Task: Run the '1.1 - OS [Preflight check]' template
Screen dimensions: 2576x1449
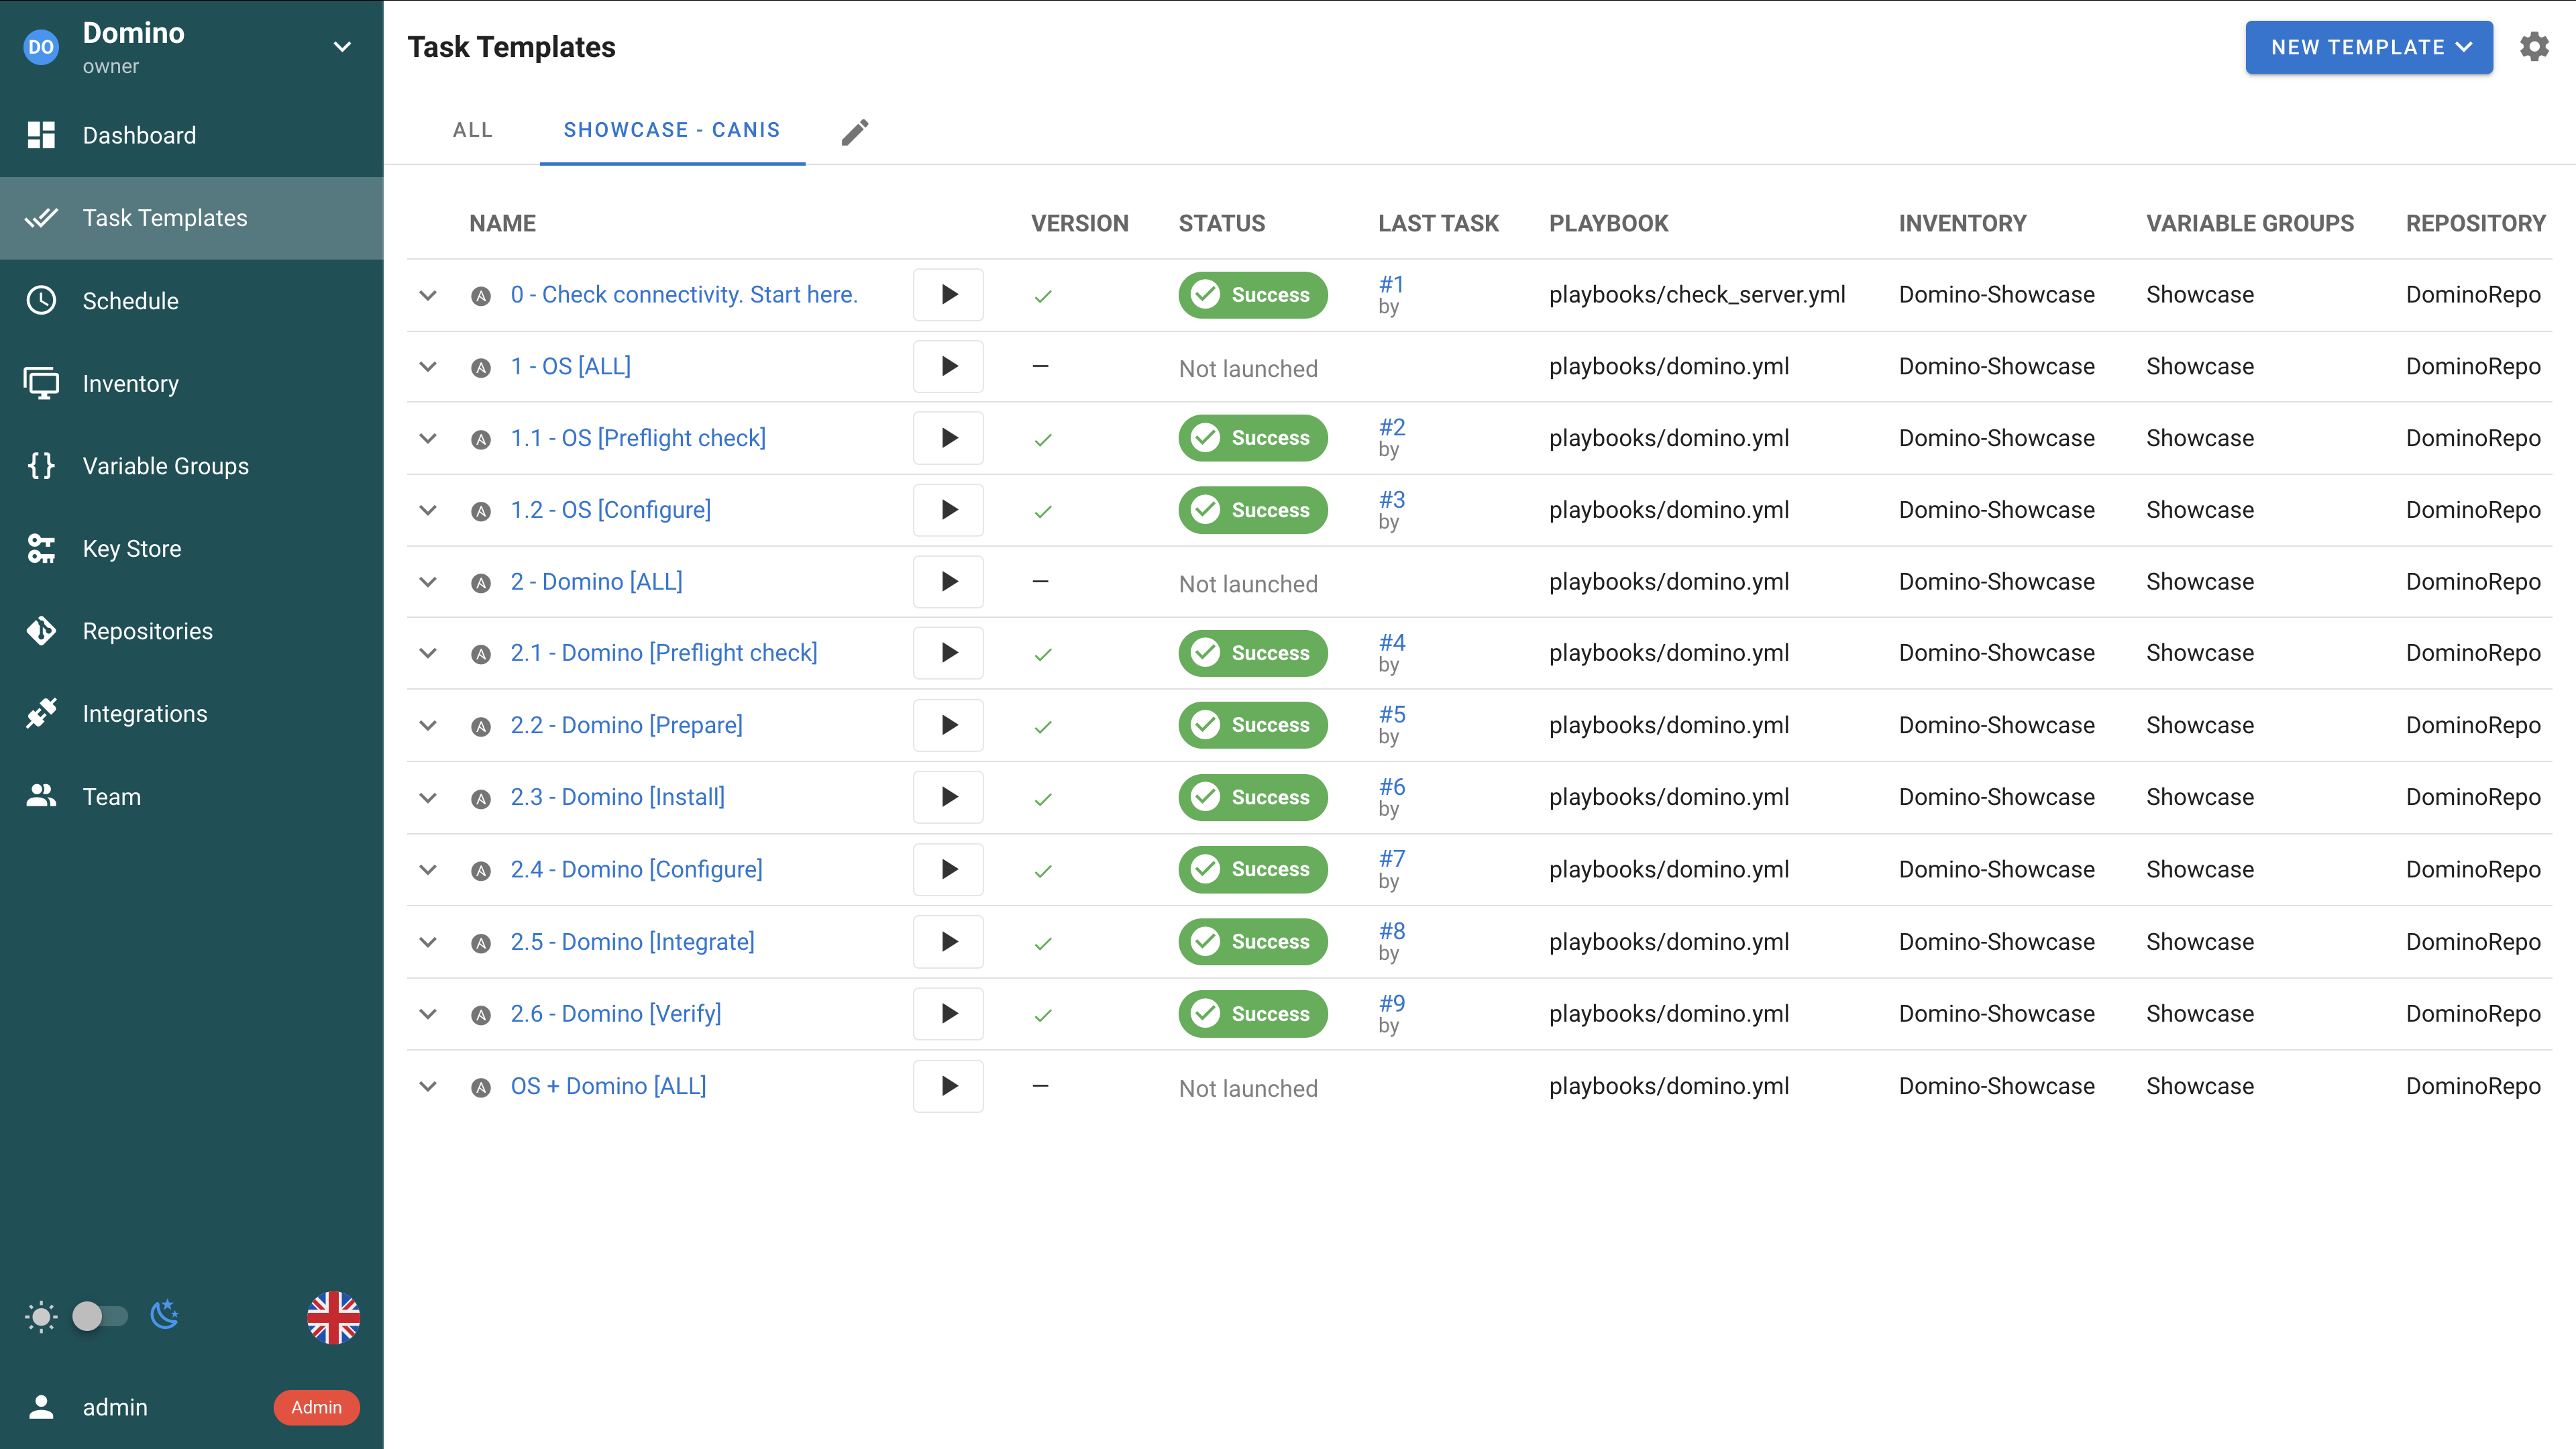Action: coord(948,438)
